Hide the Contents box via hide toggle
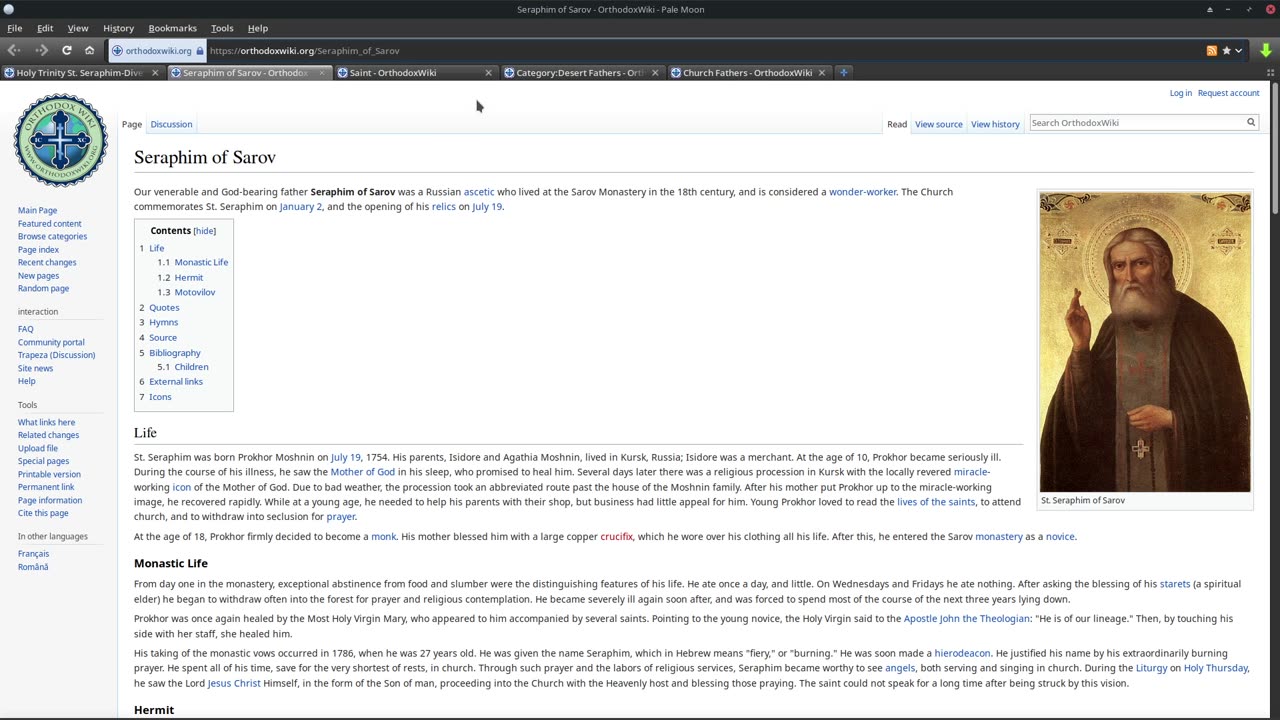 204,231
